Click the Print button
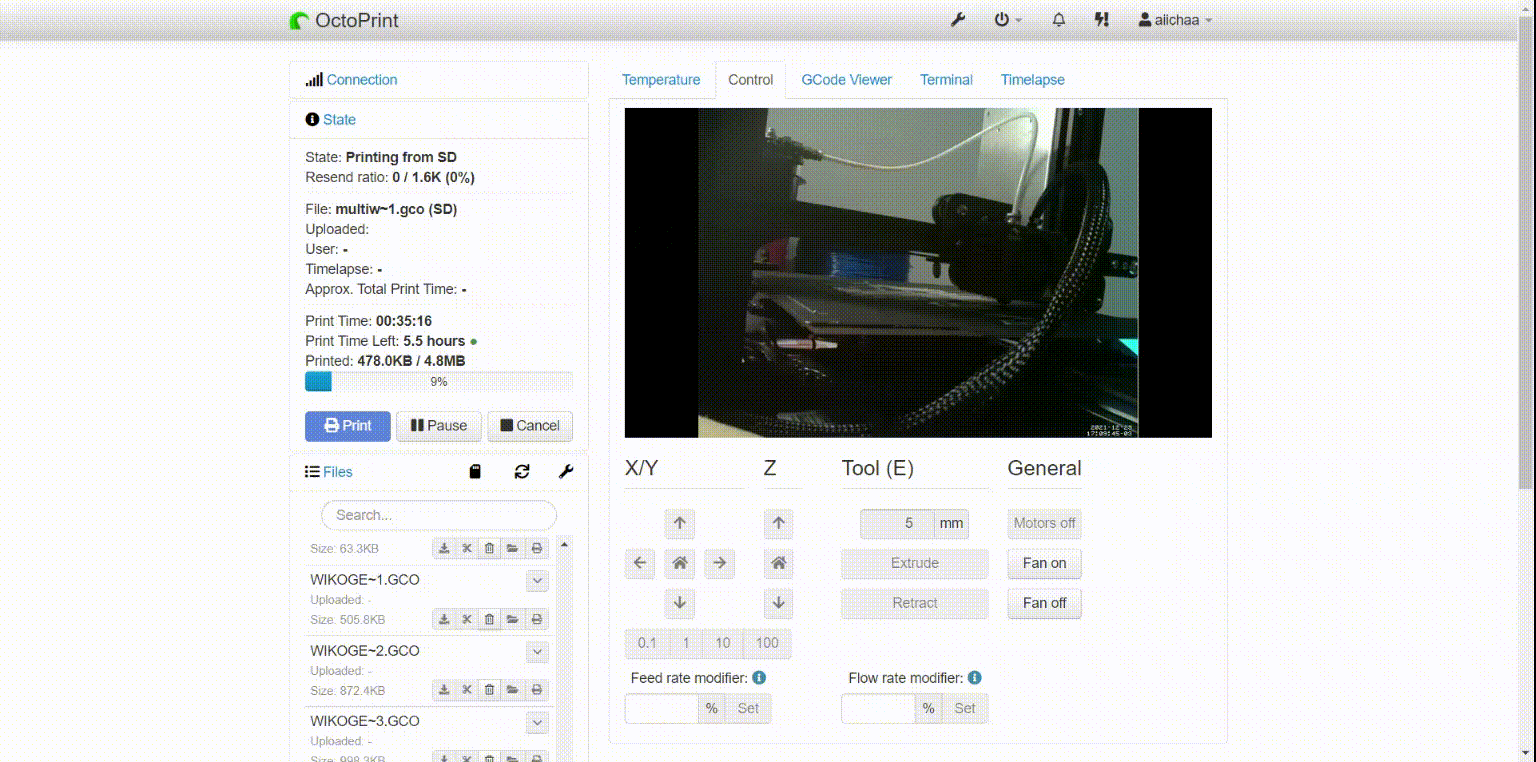The width and height of the screenshot is (1536, 762). pyautogui.click(x=348, y=426)
